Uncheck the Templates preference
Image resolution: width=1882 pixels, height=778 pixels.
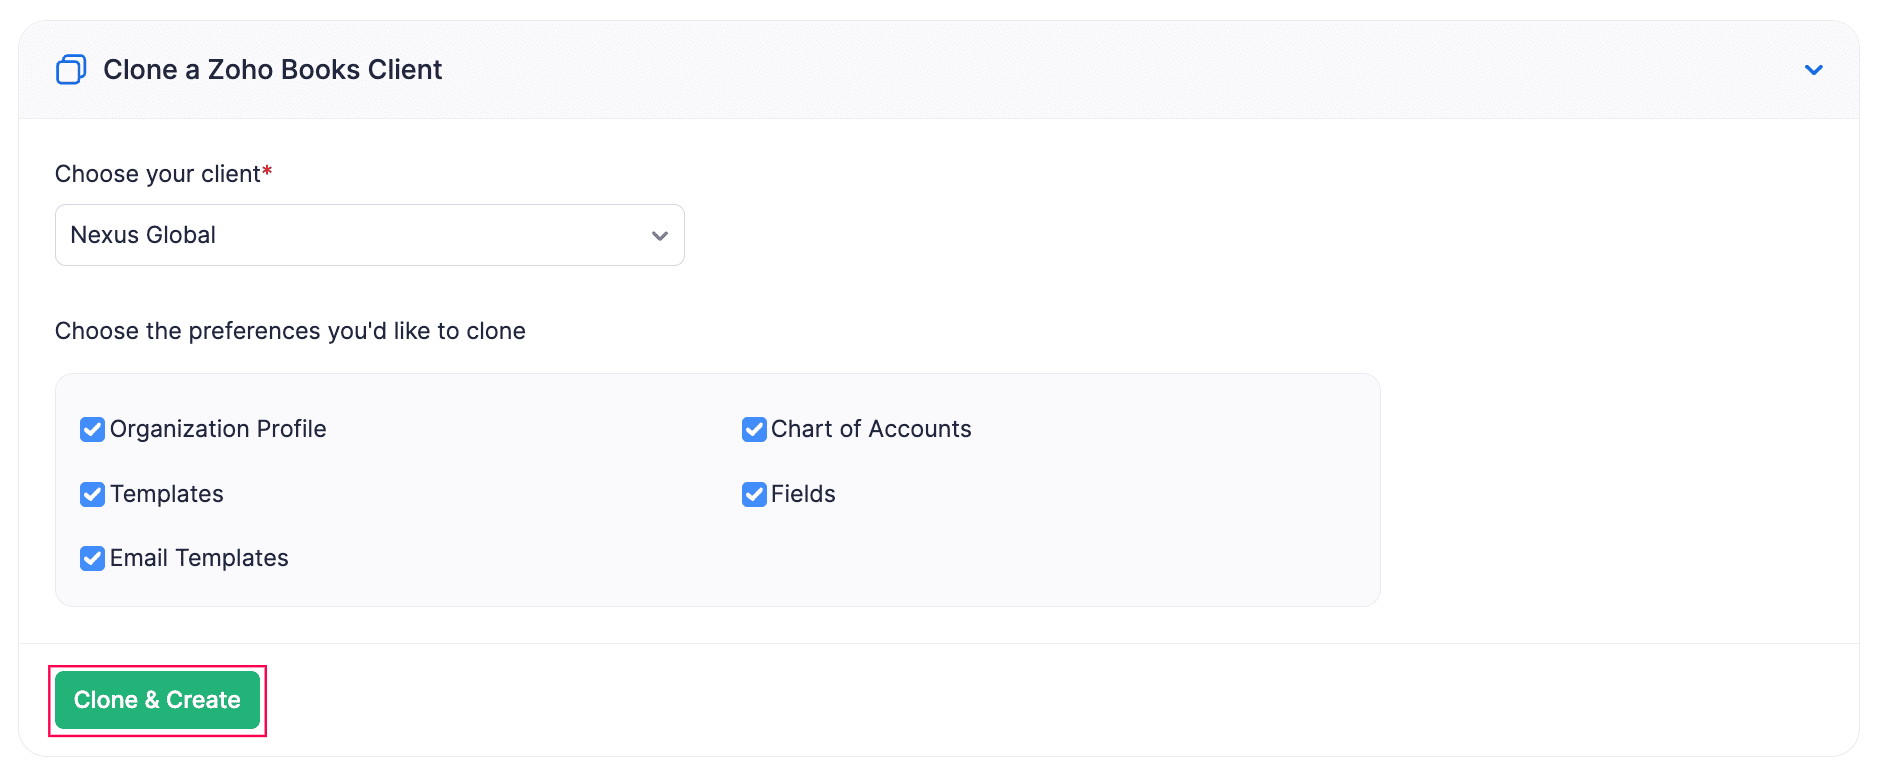(92, 494)
